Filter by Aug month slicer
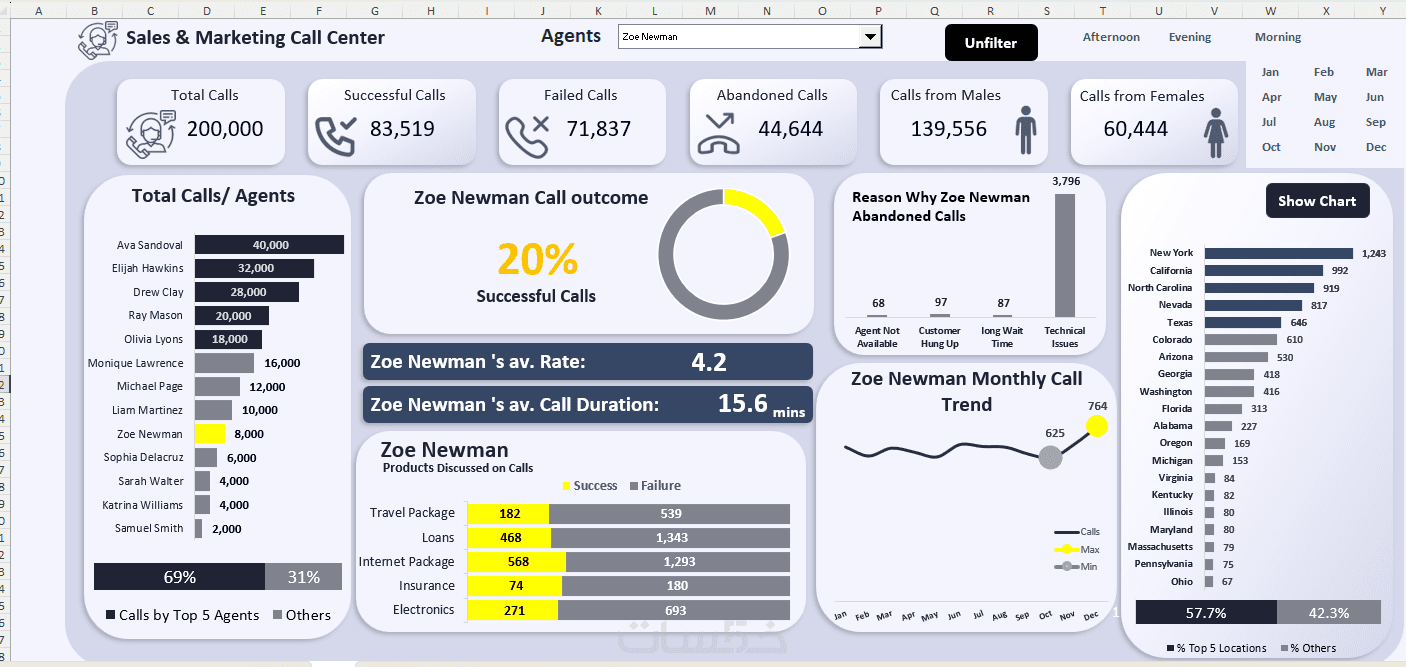The image size is (1406, 667). point(1325,122)
